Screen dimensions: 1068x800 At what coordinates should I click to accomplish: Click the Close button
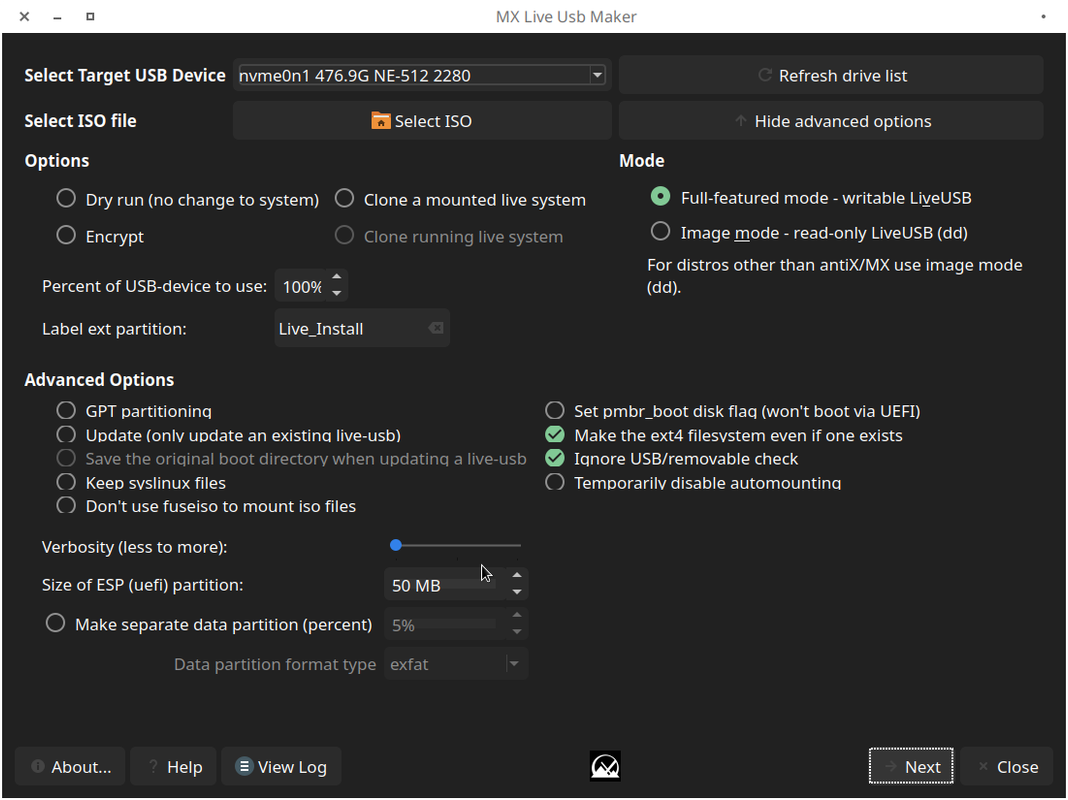1007,767
